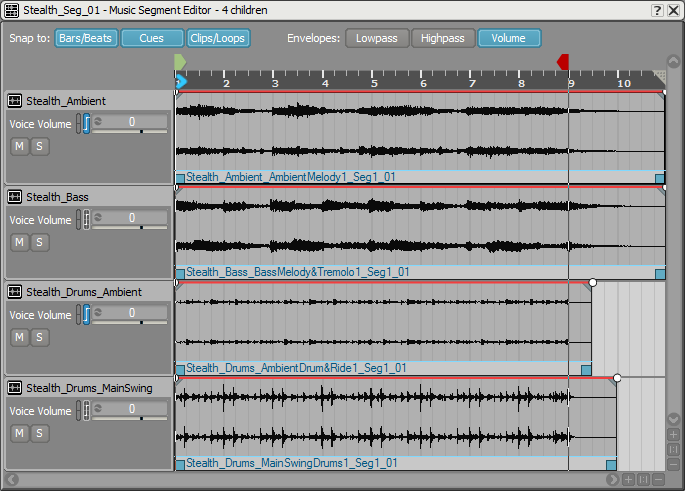Viewport: 685px width, 491px height.
Task: Select Stealth_Drums_Ambient volume envelope end point
Action: click(x=592, y=283)
